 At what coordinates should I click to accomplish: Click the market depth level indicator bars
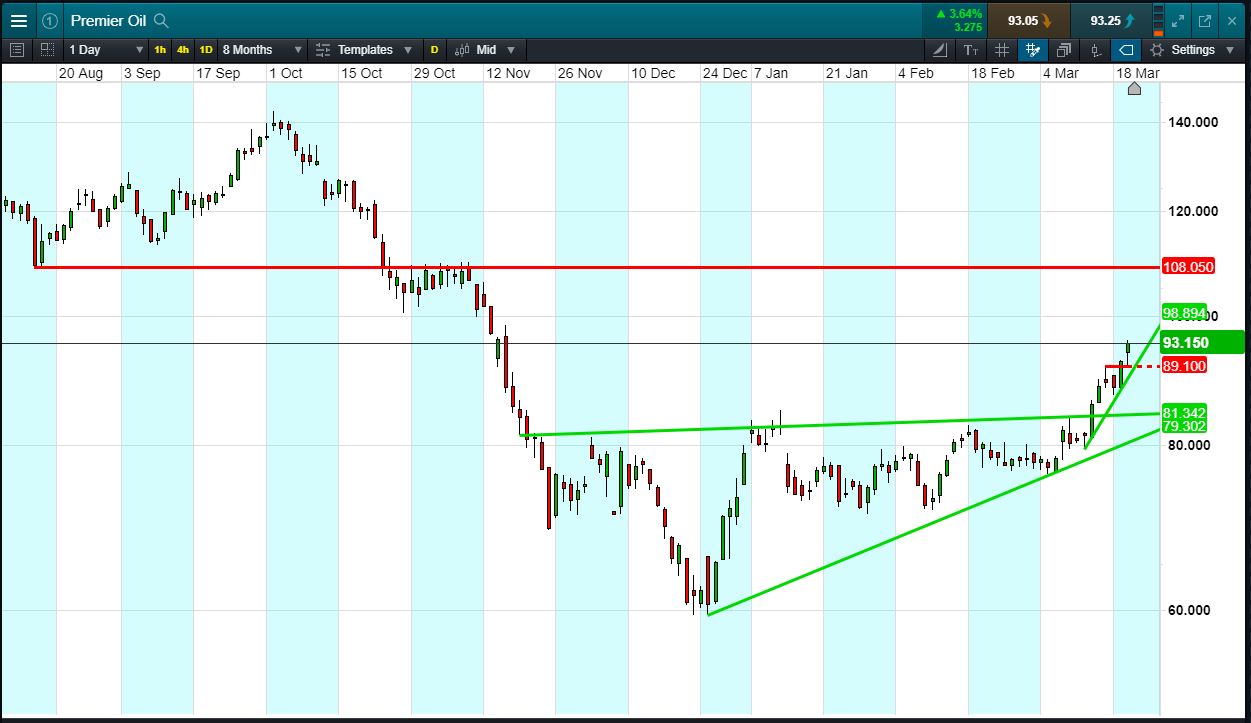point(1159,20)
